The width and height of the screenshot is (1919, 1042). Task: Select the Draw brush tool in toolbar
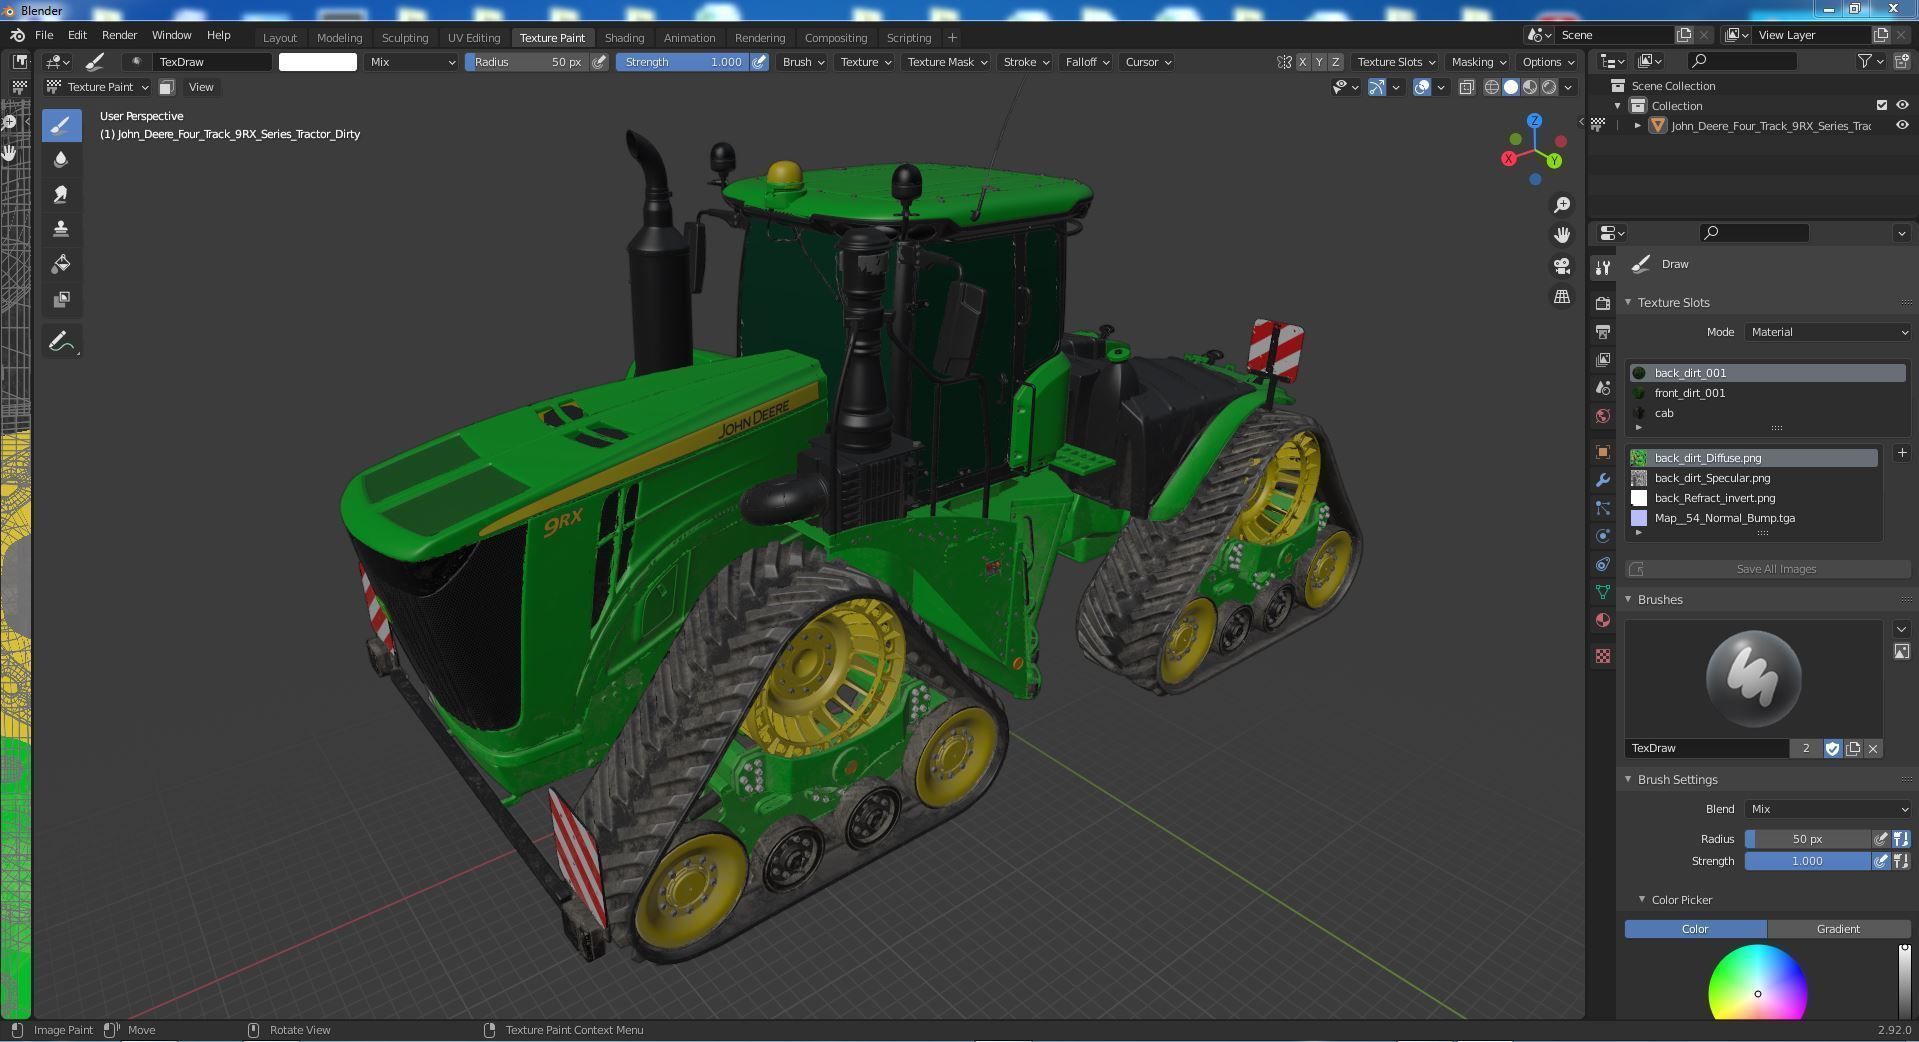(61, 125)
